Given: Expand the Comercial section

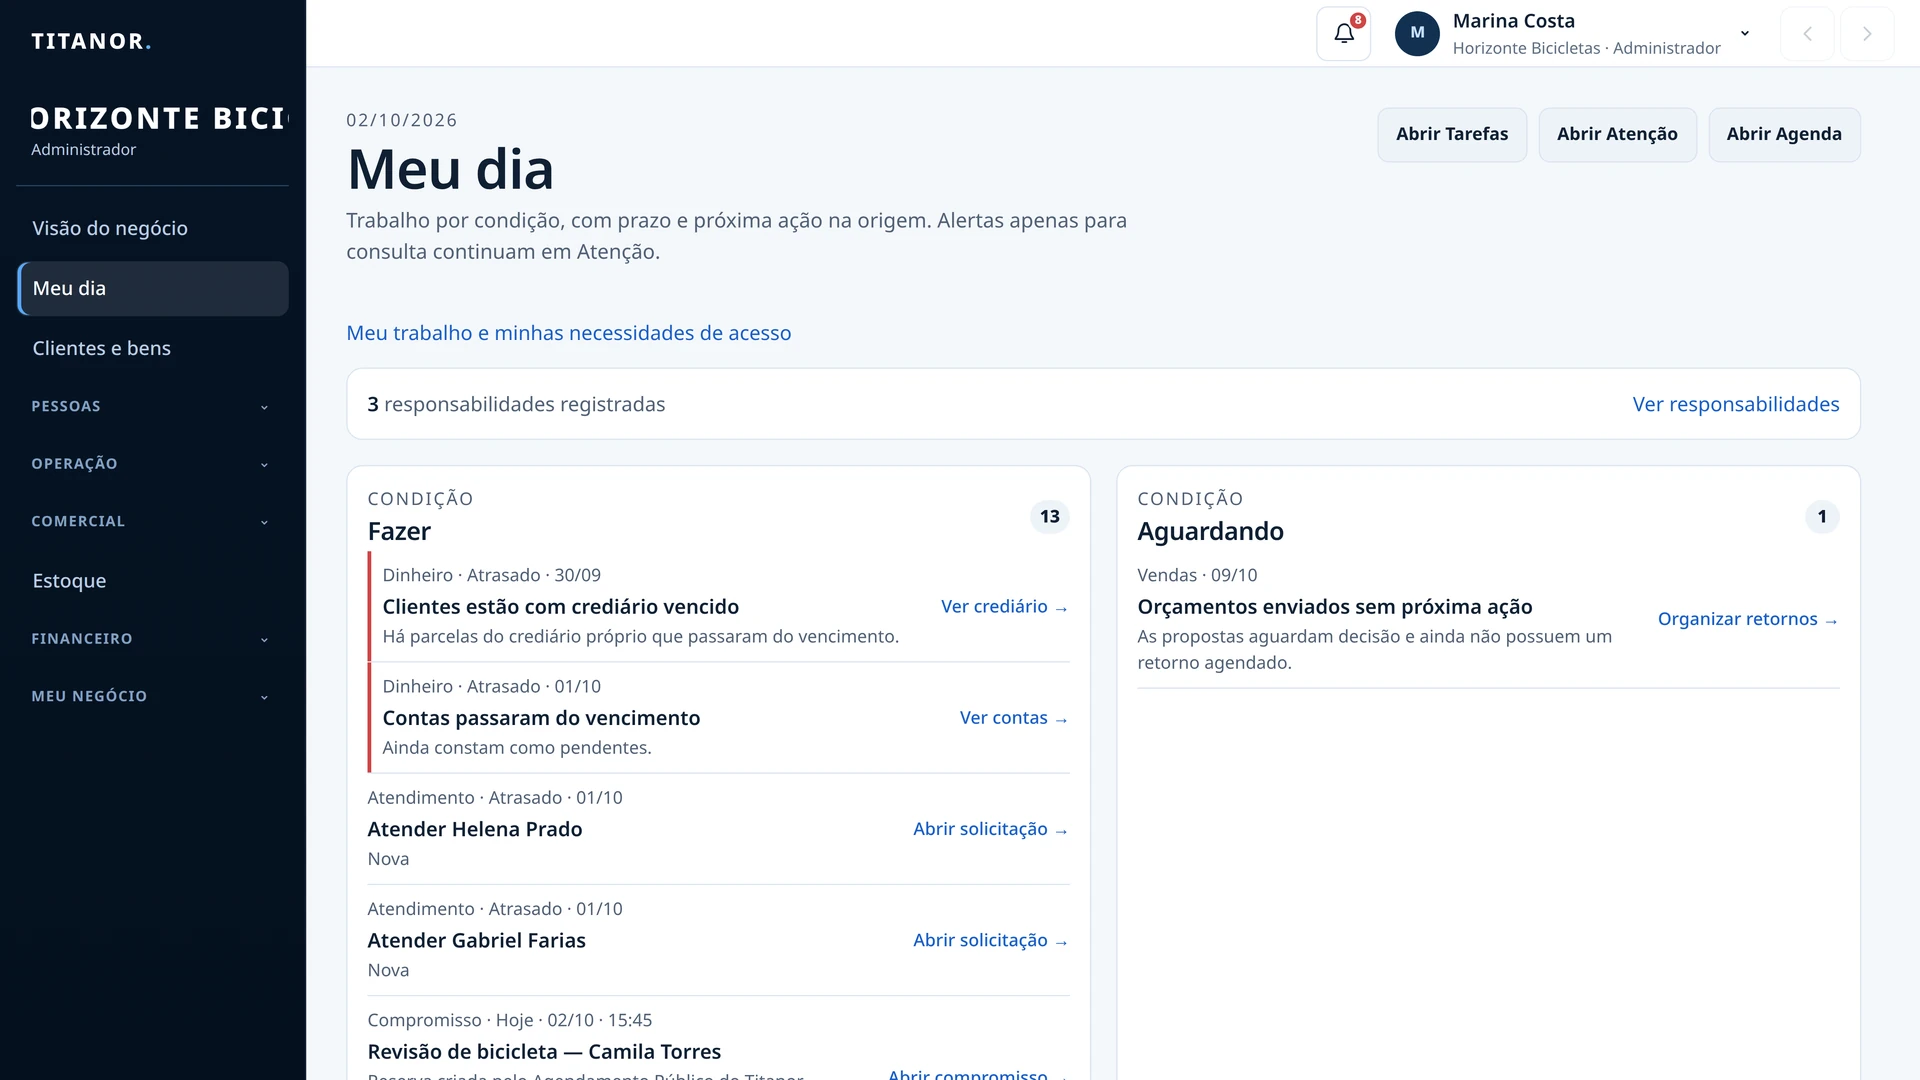Looking at the screenshot, I should [x=152, y=522].
